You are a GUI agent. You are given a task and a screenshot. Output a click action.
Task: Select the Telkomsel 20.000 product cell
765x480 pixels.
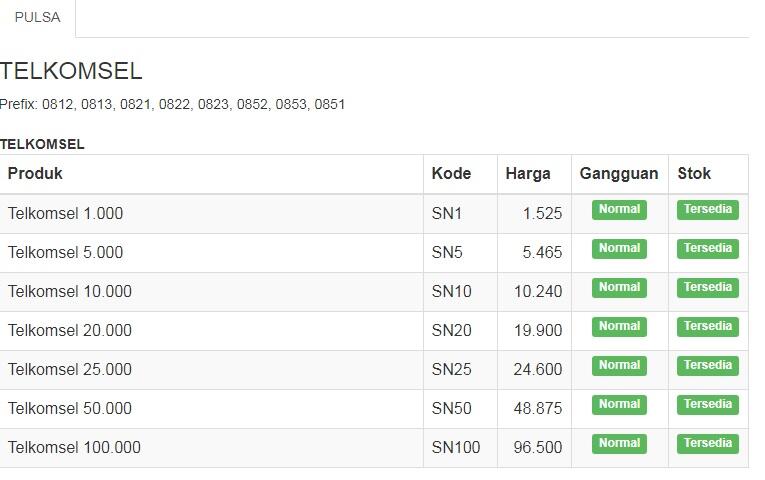[212, 331]
